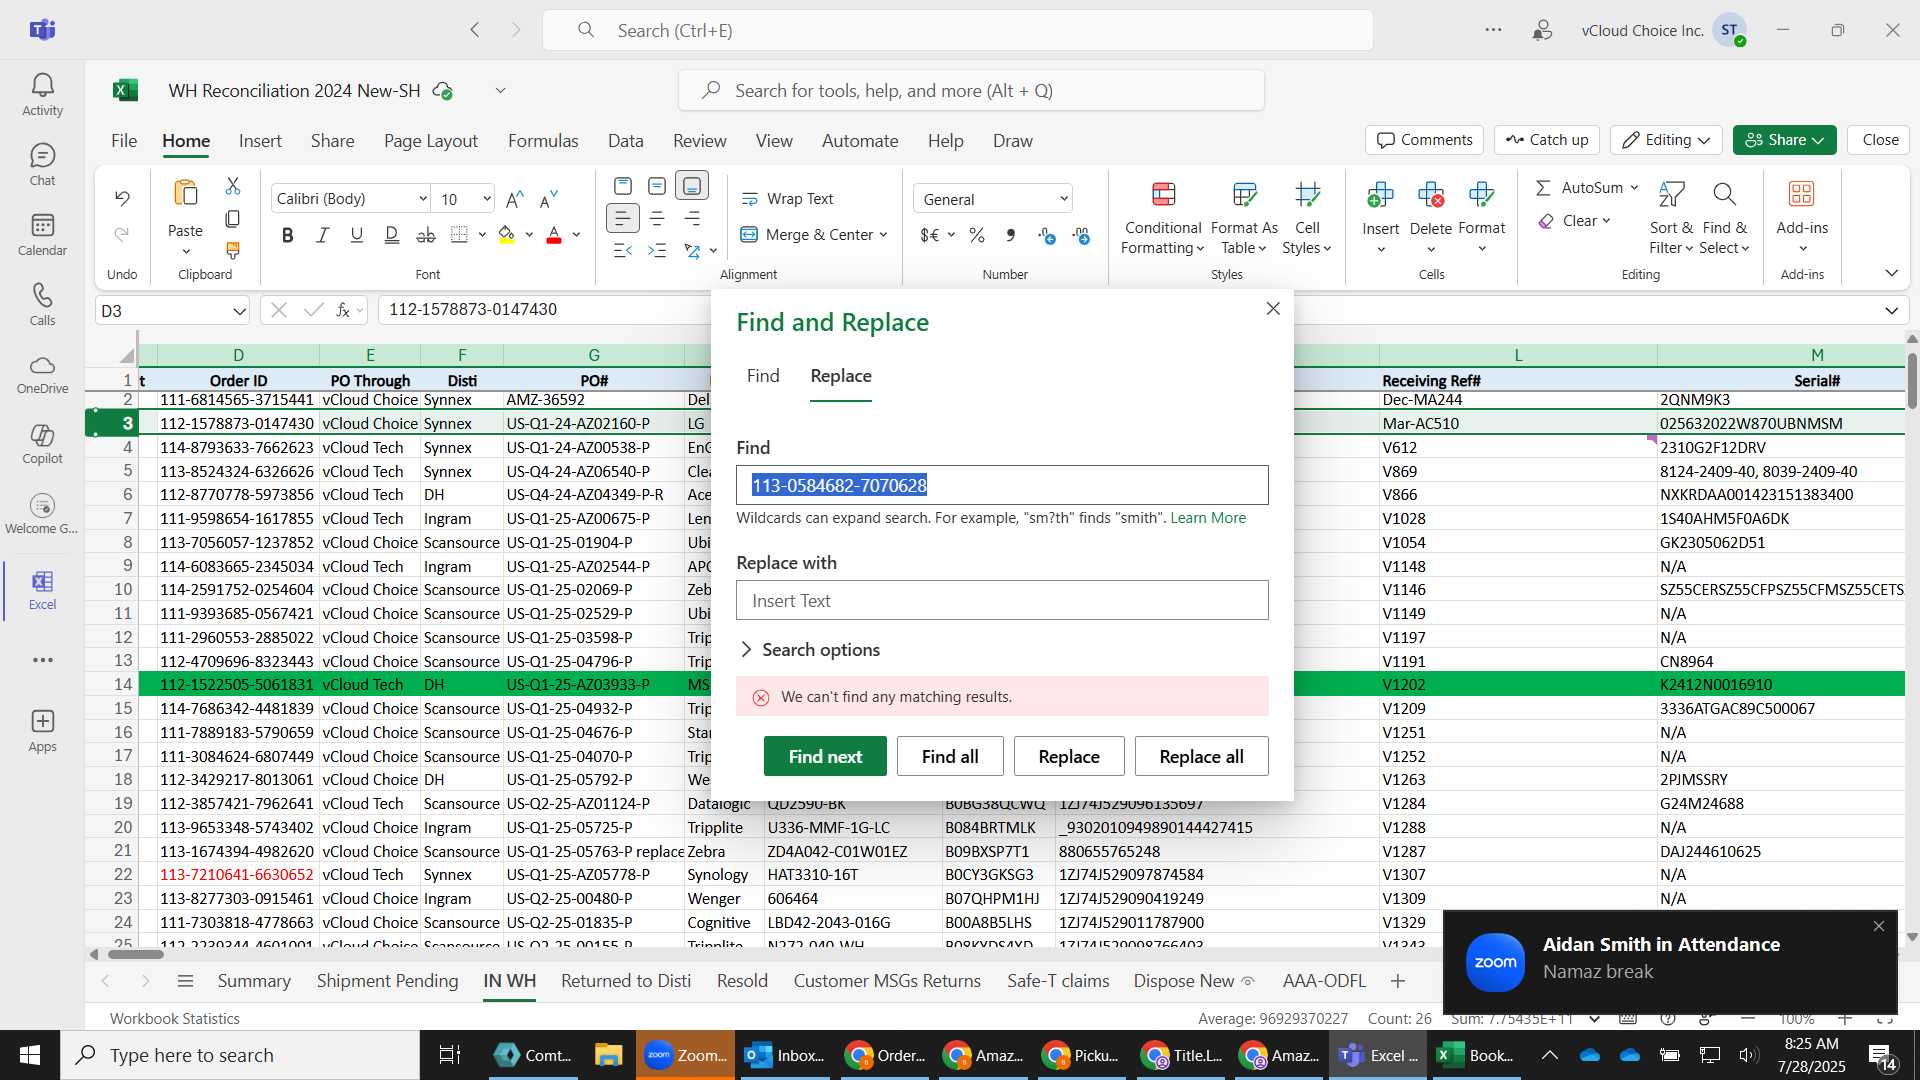Image resolution: width=1920 pixels, height=1080 pixels.
Task: Toggle left align text
Action: (623, 218)
